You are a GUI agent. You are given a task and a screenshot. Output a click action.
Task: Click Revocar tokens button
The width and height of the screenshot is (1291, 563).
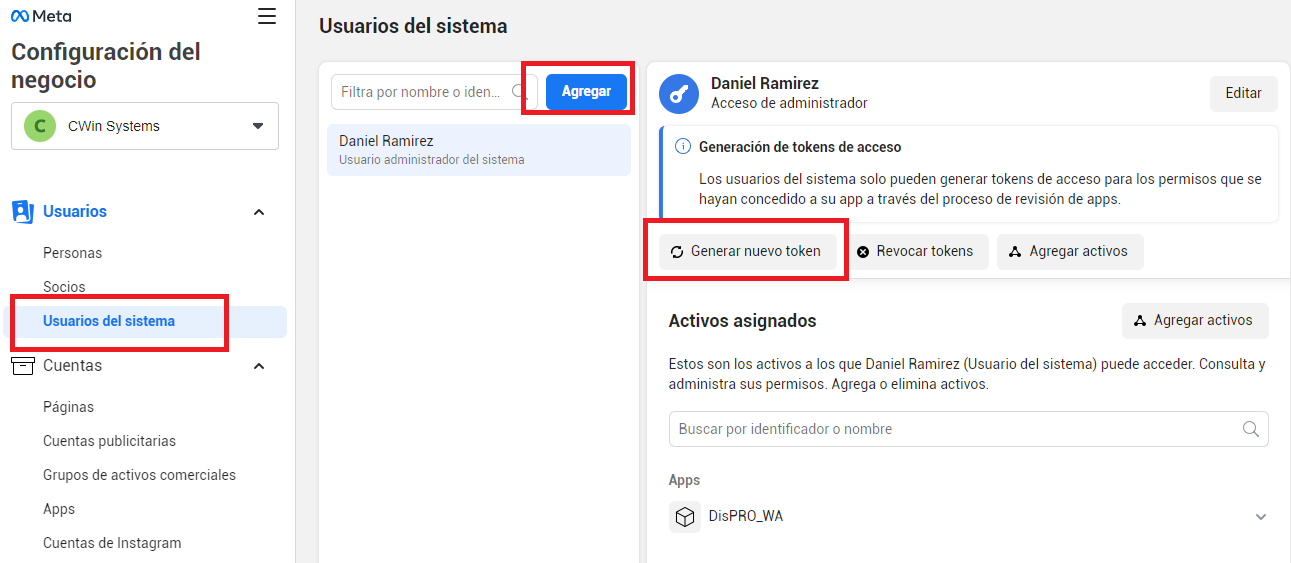pyautogui.click(x=914, y=252)
